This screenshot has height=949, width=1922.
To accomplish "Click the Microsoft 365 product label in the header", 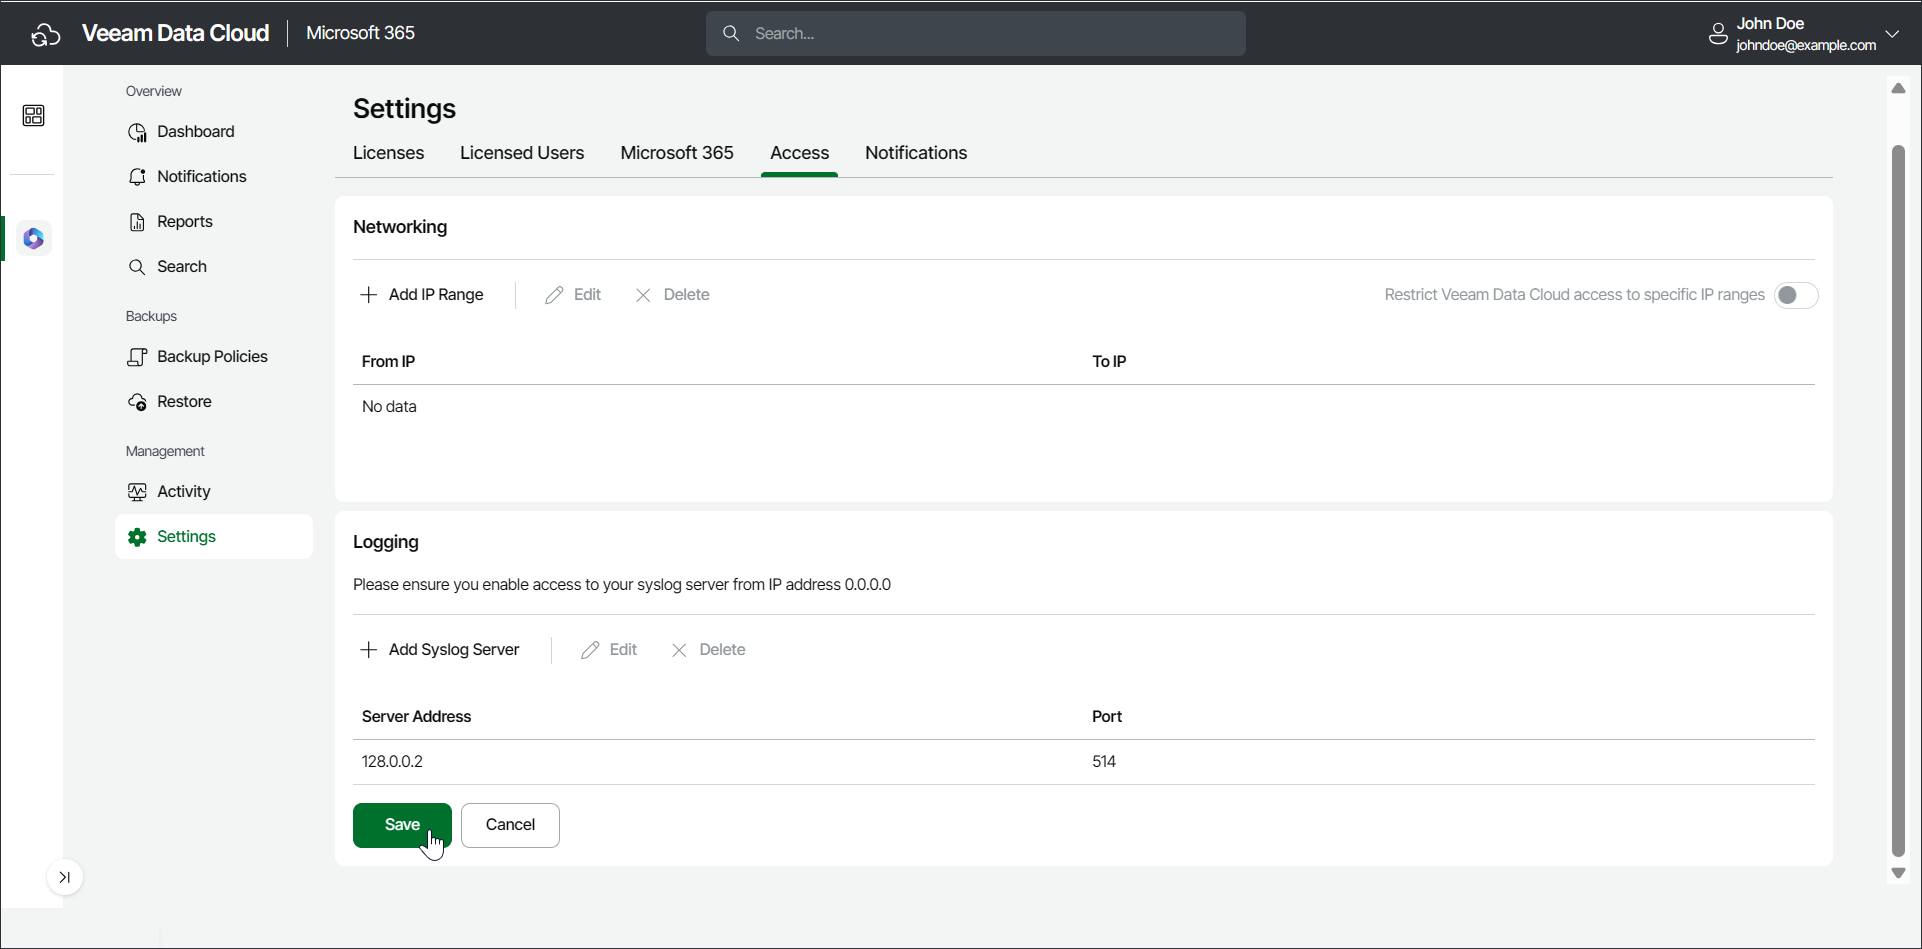I will tap(360, 33).
